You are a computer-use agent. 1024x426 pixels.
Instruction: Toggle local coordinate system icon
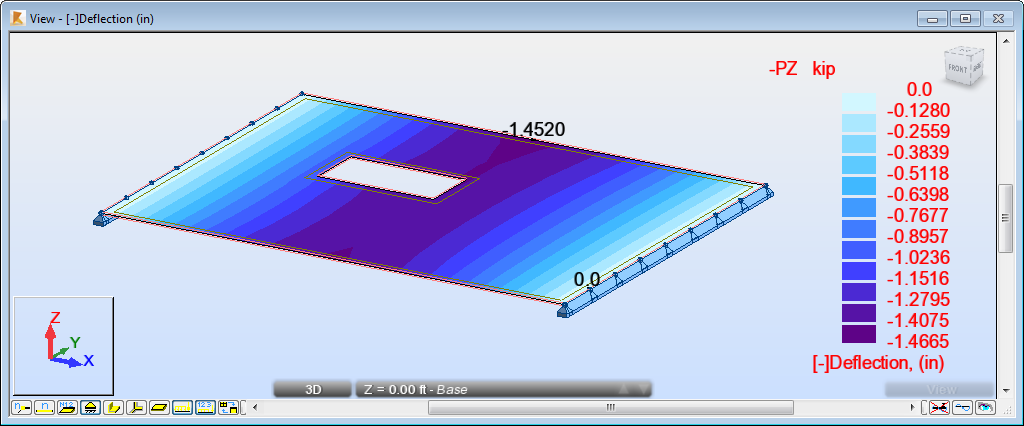136,408
